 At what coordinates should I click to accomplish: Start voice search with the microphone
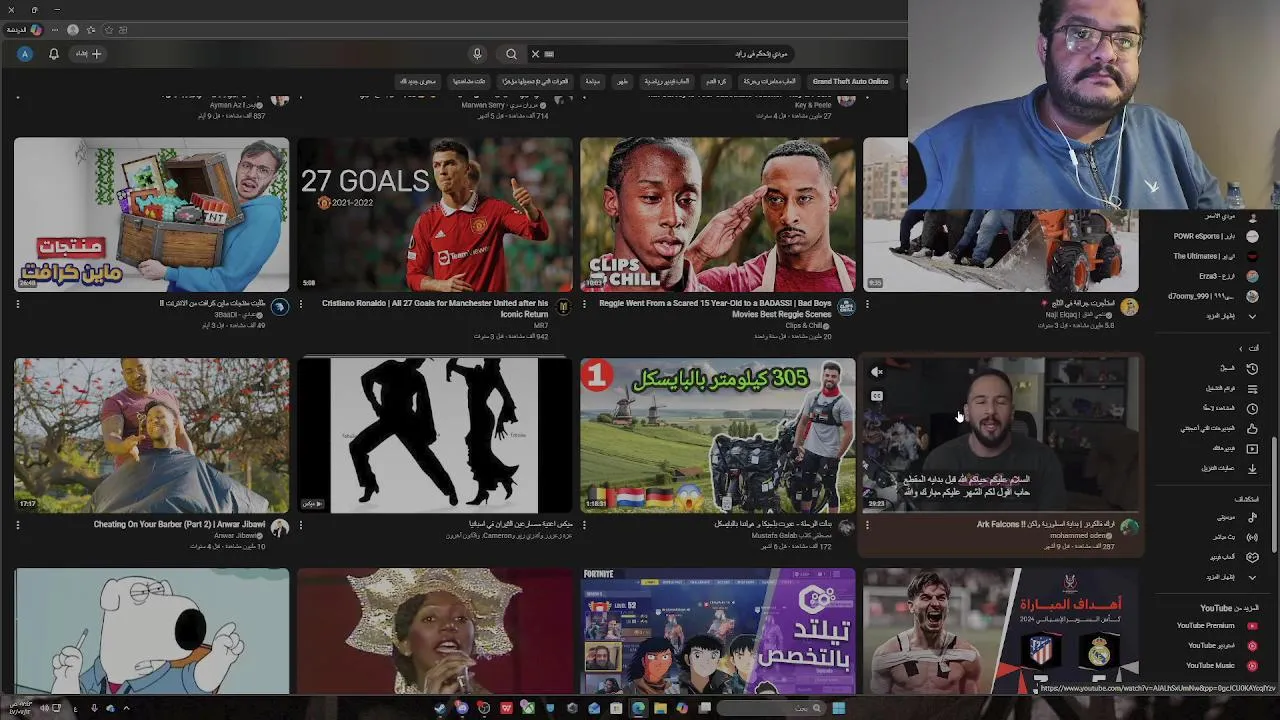(477, 54)
